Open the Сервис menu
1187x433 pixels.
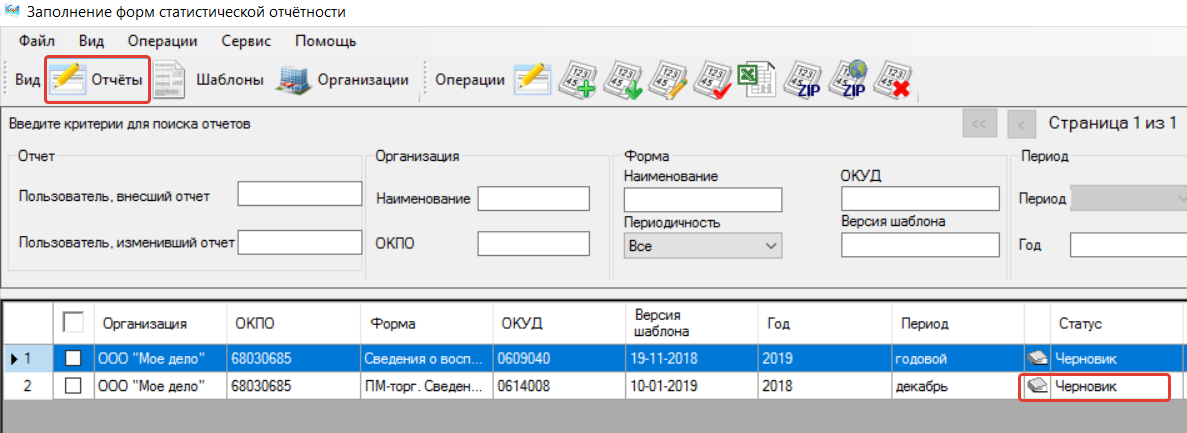coord(246,41)
